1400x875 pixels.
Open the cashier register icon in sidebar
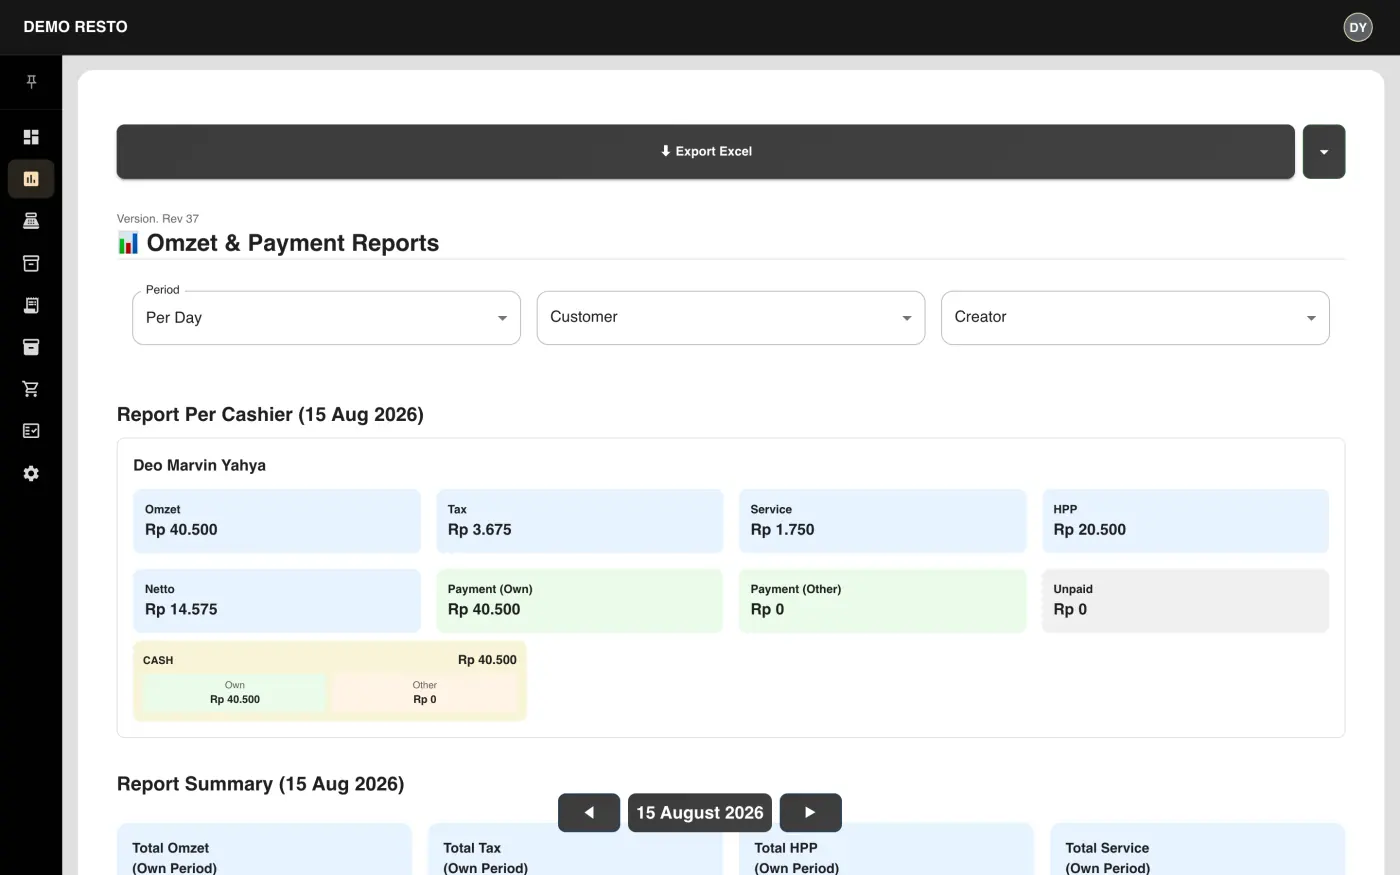[31, 221]
